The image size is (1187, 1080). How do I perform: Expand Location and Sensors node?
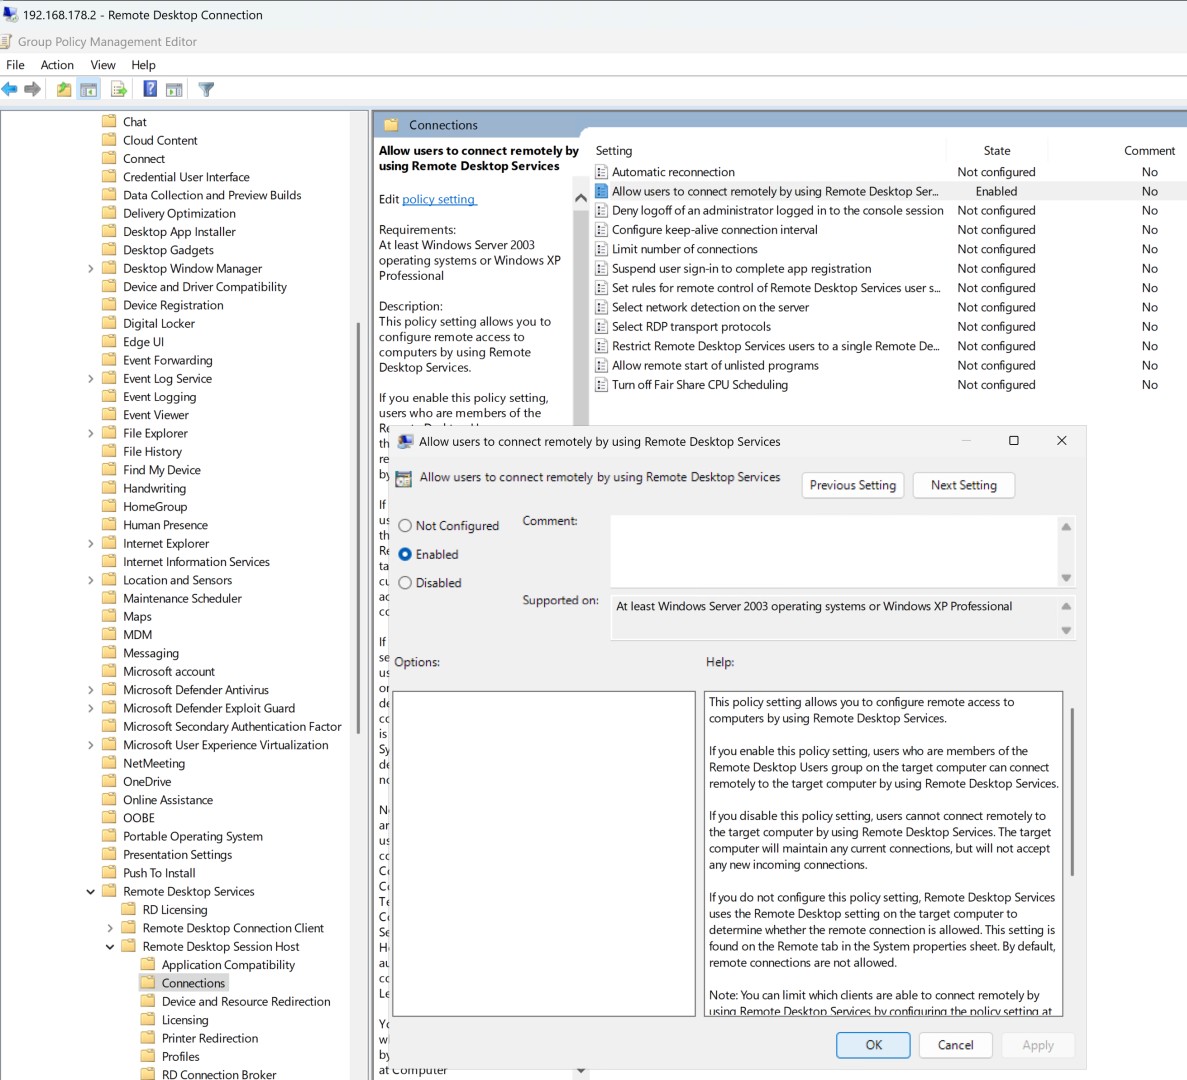90,580
